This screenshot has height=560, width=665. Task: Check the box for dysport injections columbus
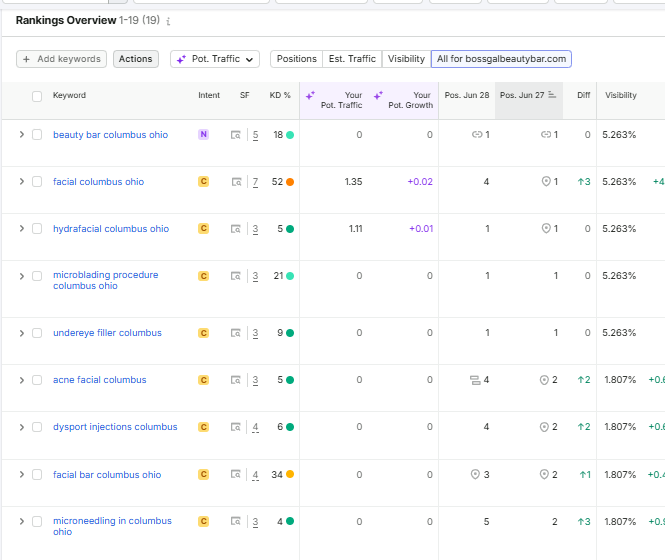37,427
